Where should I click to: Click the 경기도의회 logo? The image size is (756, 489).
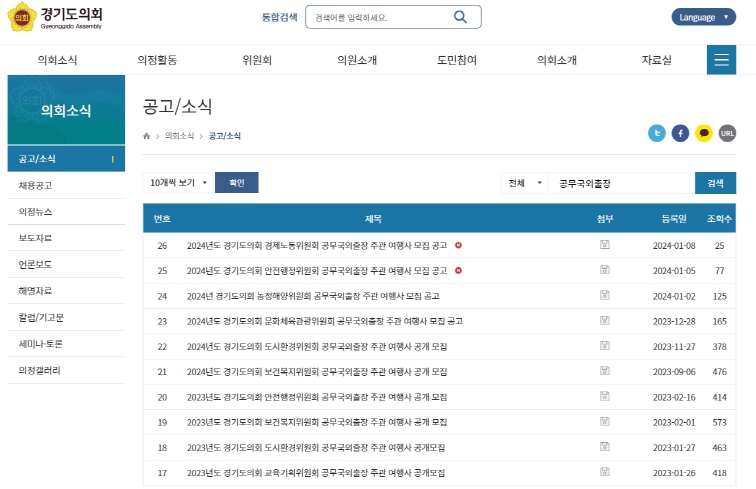[x=55, y=18]
